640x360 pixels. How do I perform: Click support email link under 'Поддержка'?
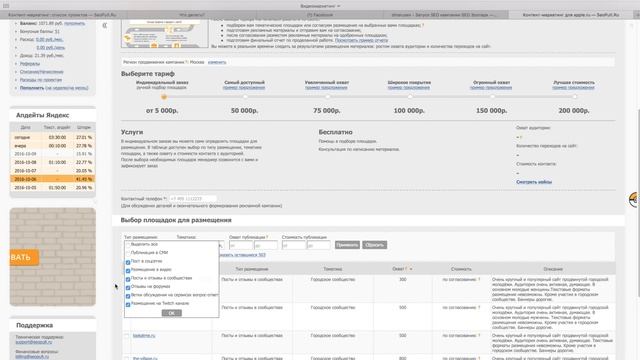34,342
